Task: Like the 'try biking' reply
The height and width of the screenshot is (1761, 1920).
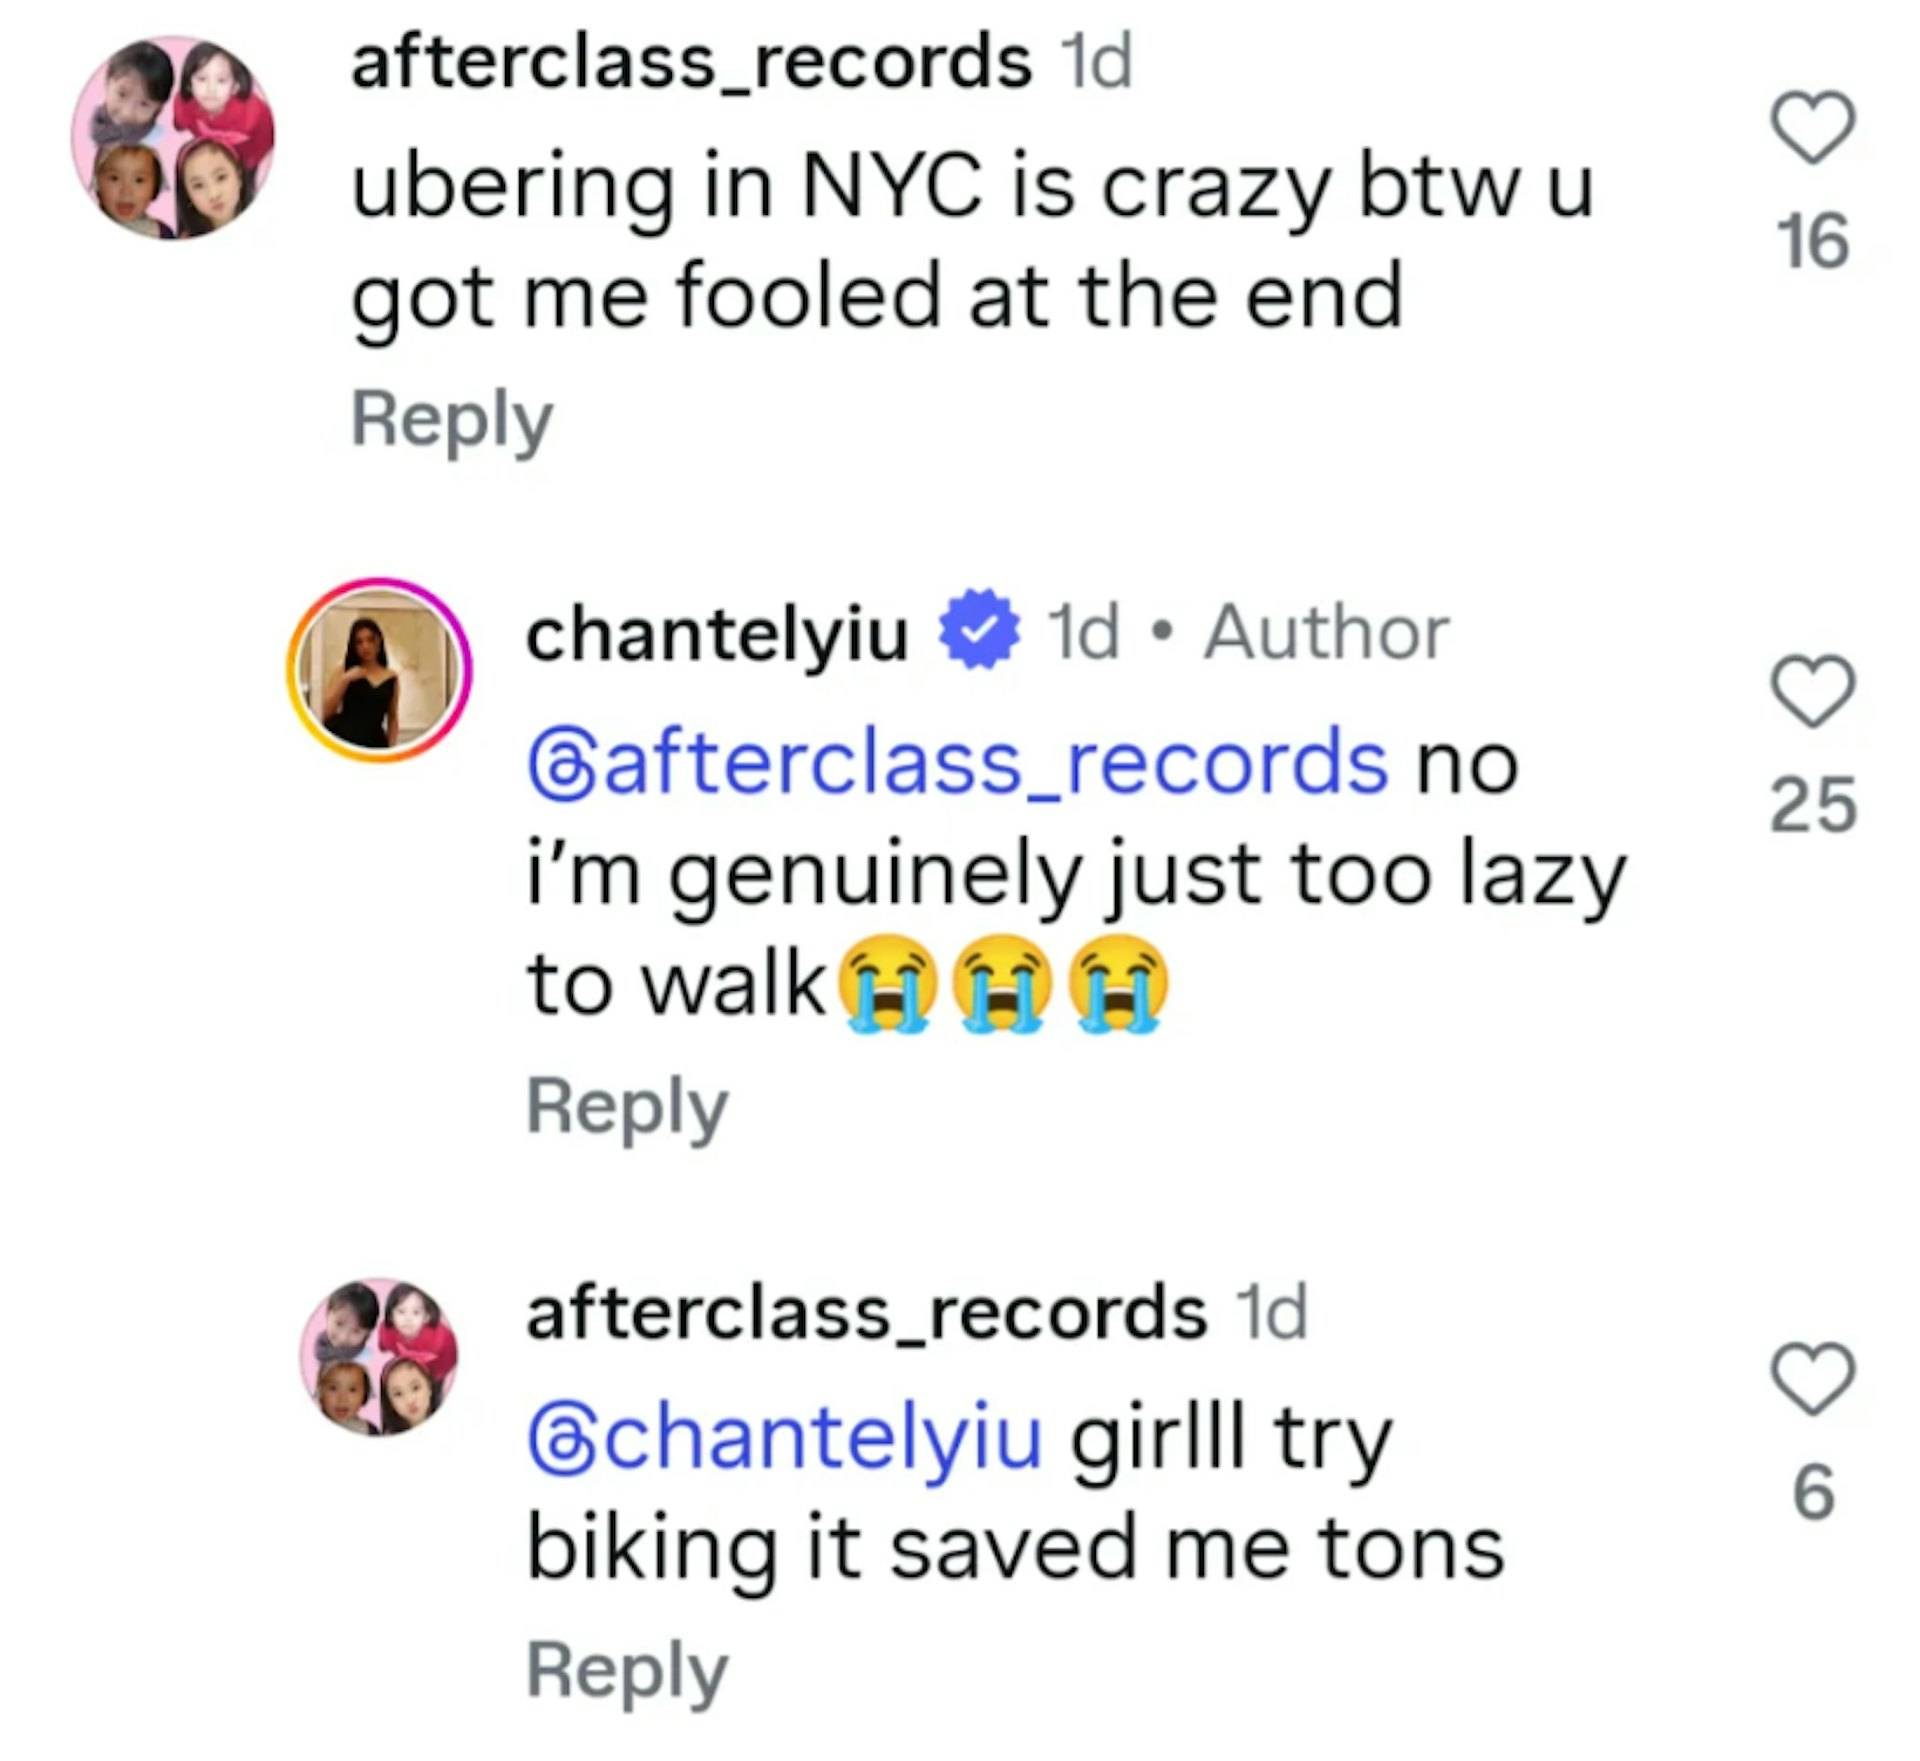Action: point(1814,1377)
